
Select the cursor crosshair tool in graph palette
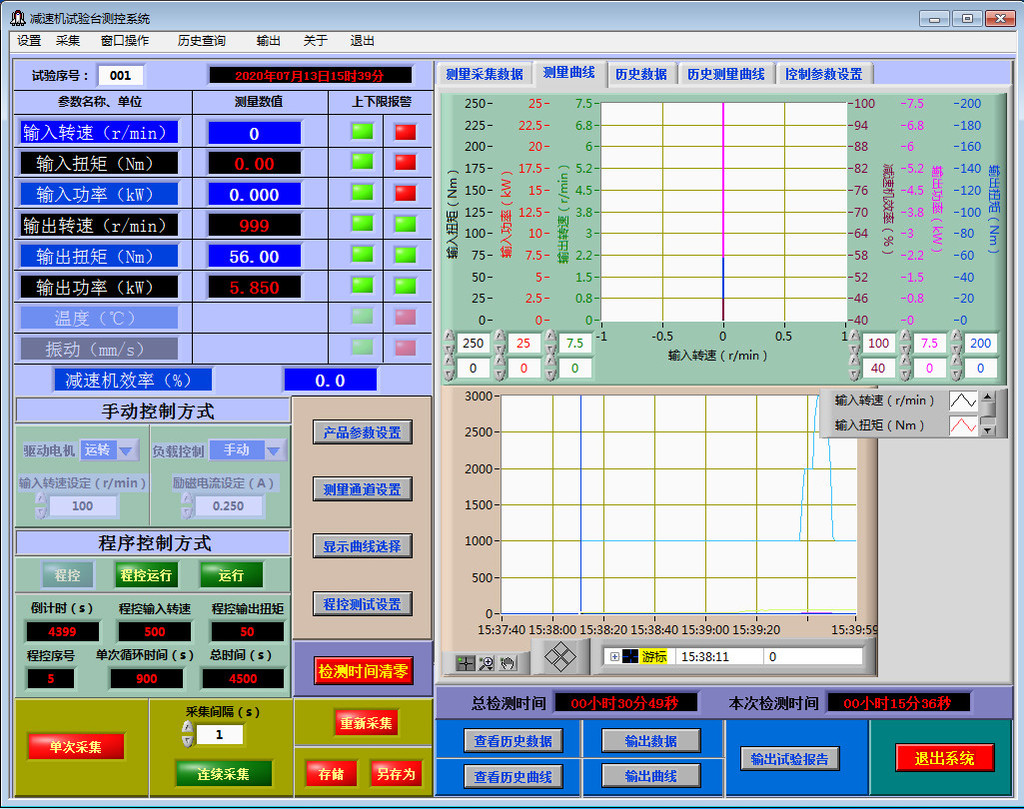tap(466, 662)
